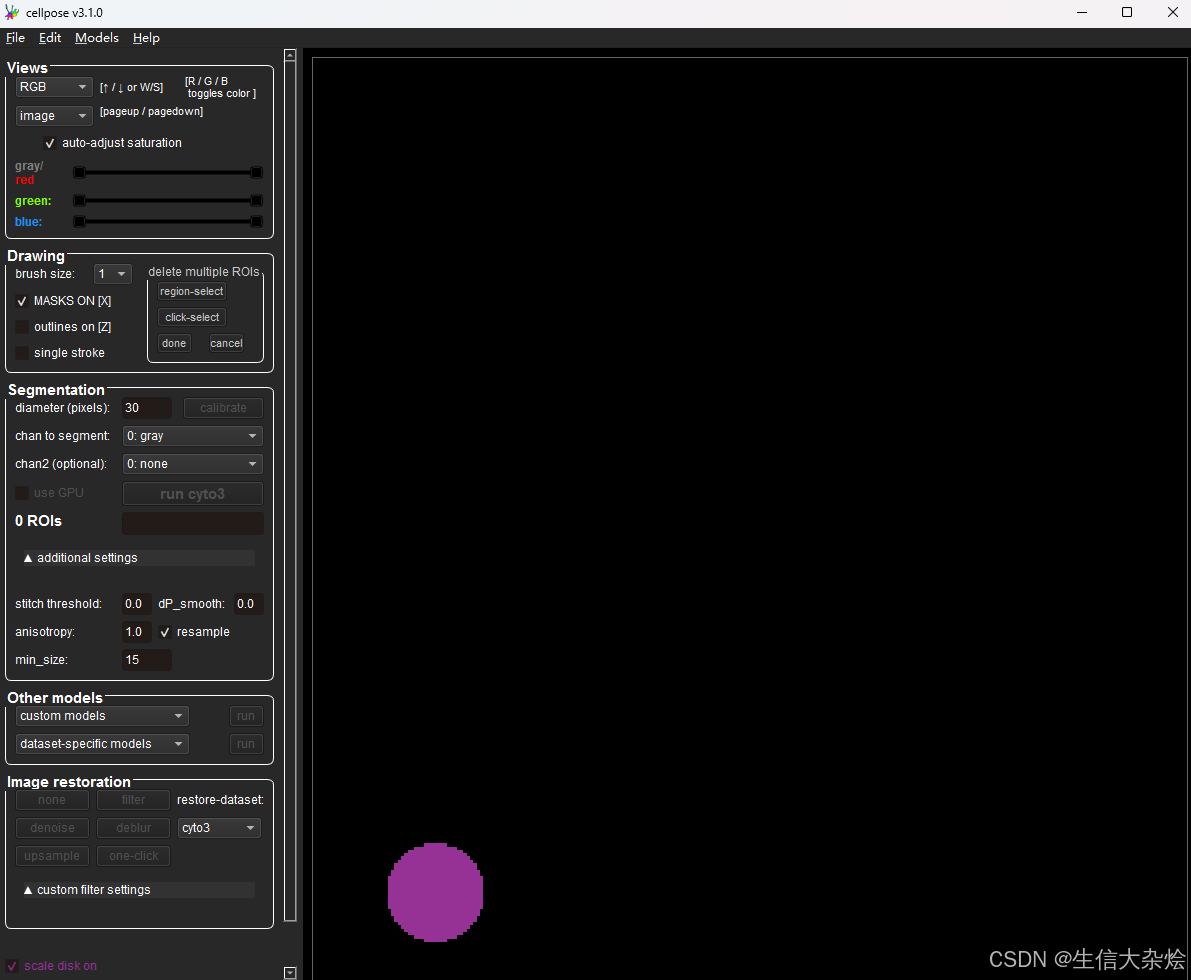
Task: Click the region-select button
Action: pos(191,292)
